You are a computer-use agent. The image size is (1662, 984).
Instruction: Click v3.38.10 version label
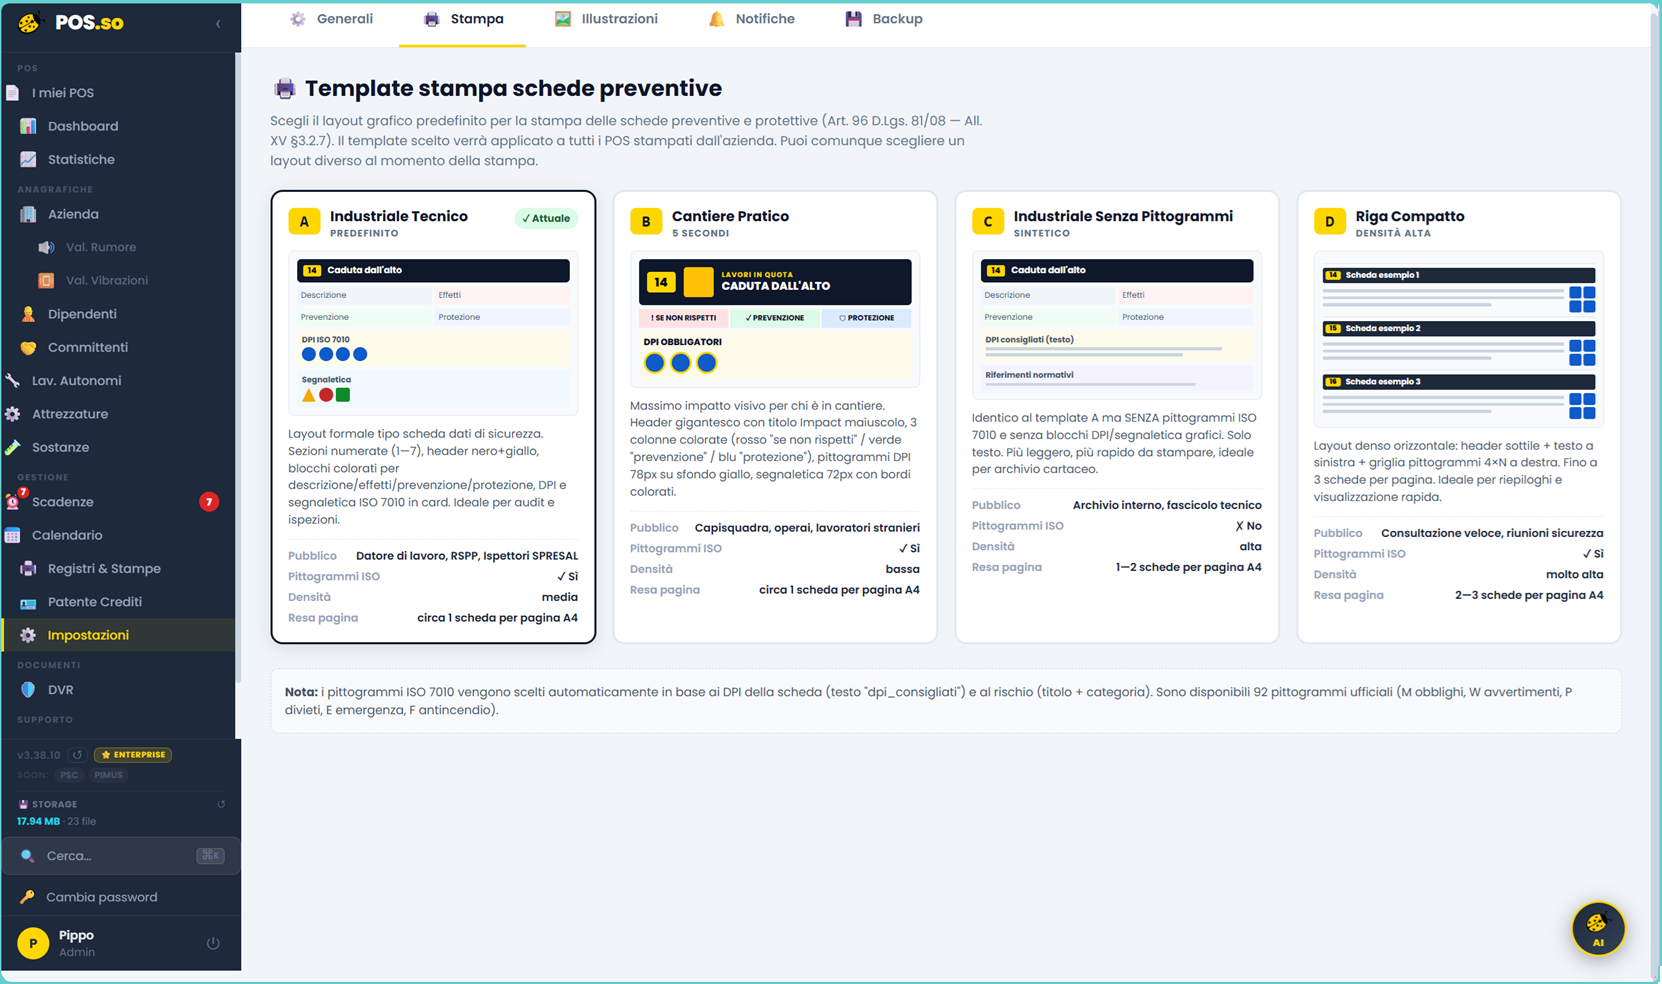click(39, 755)
